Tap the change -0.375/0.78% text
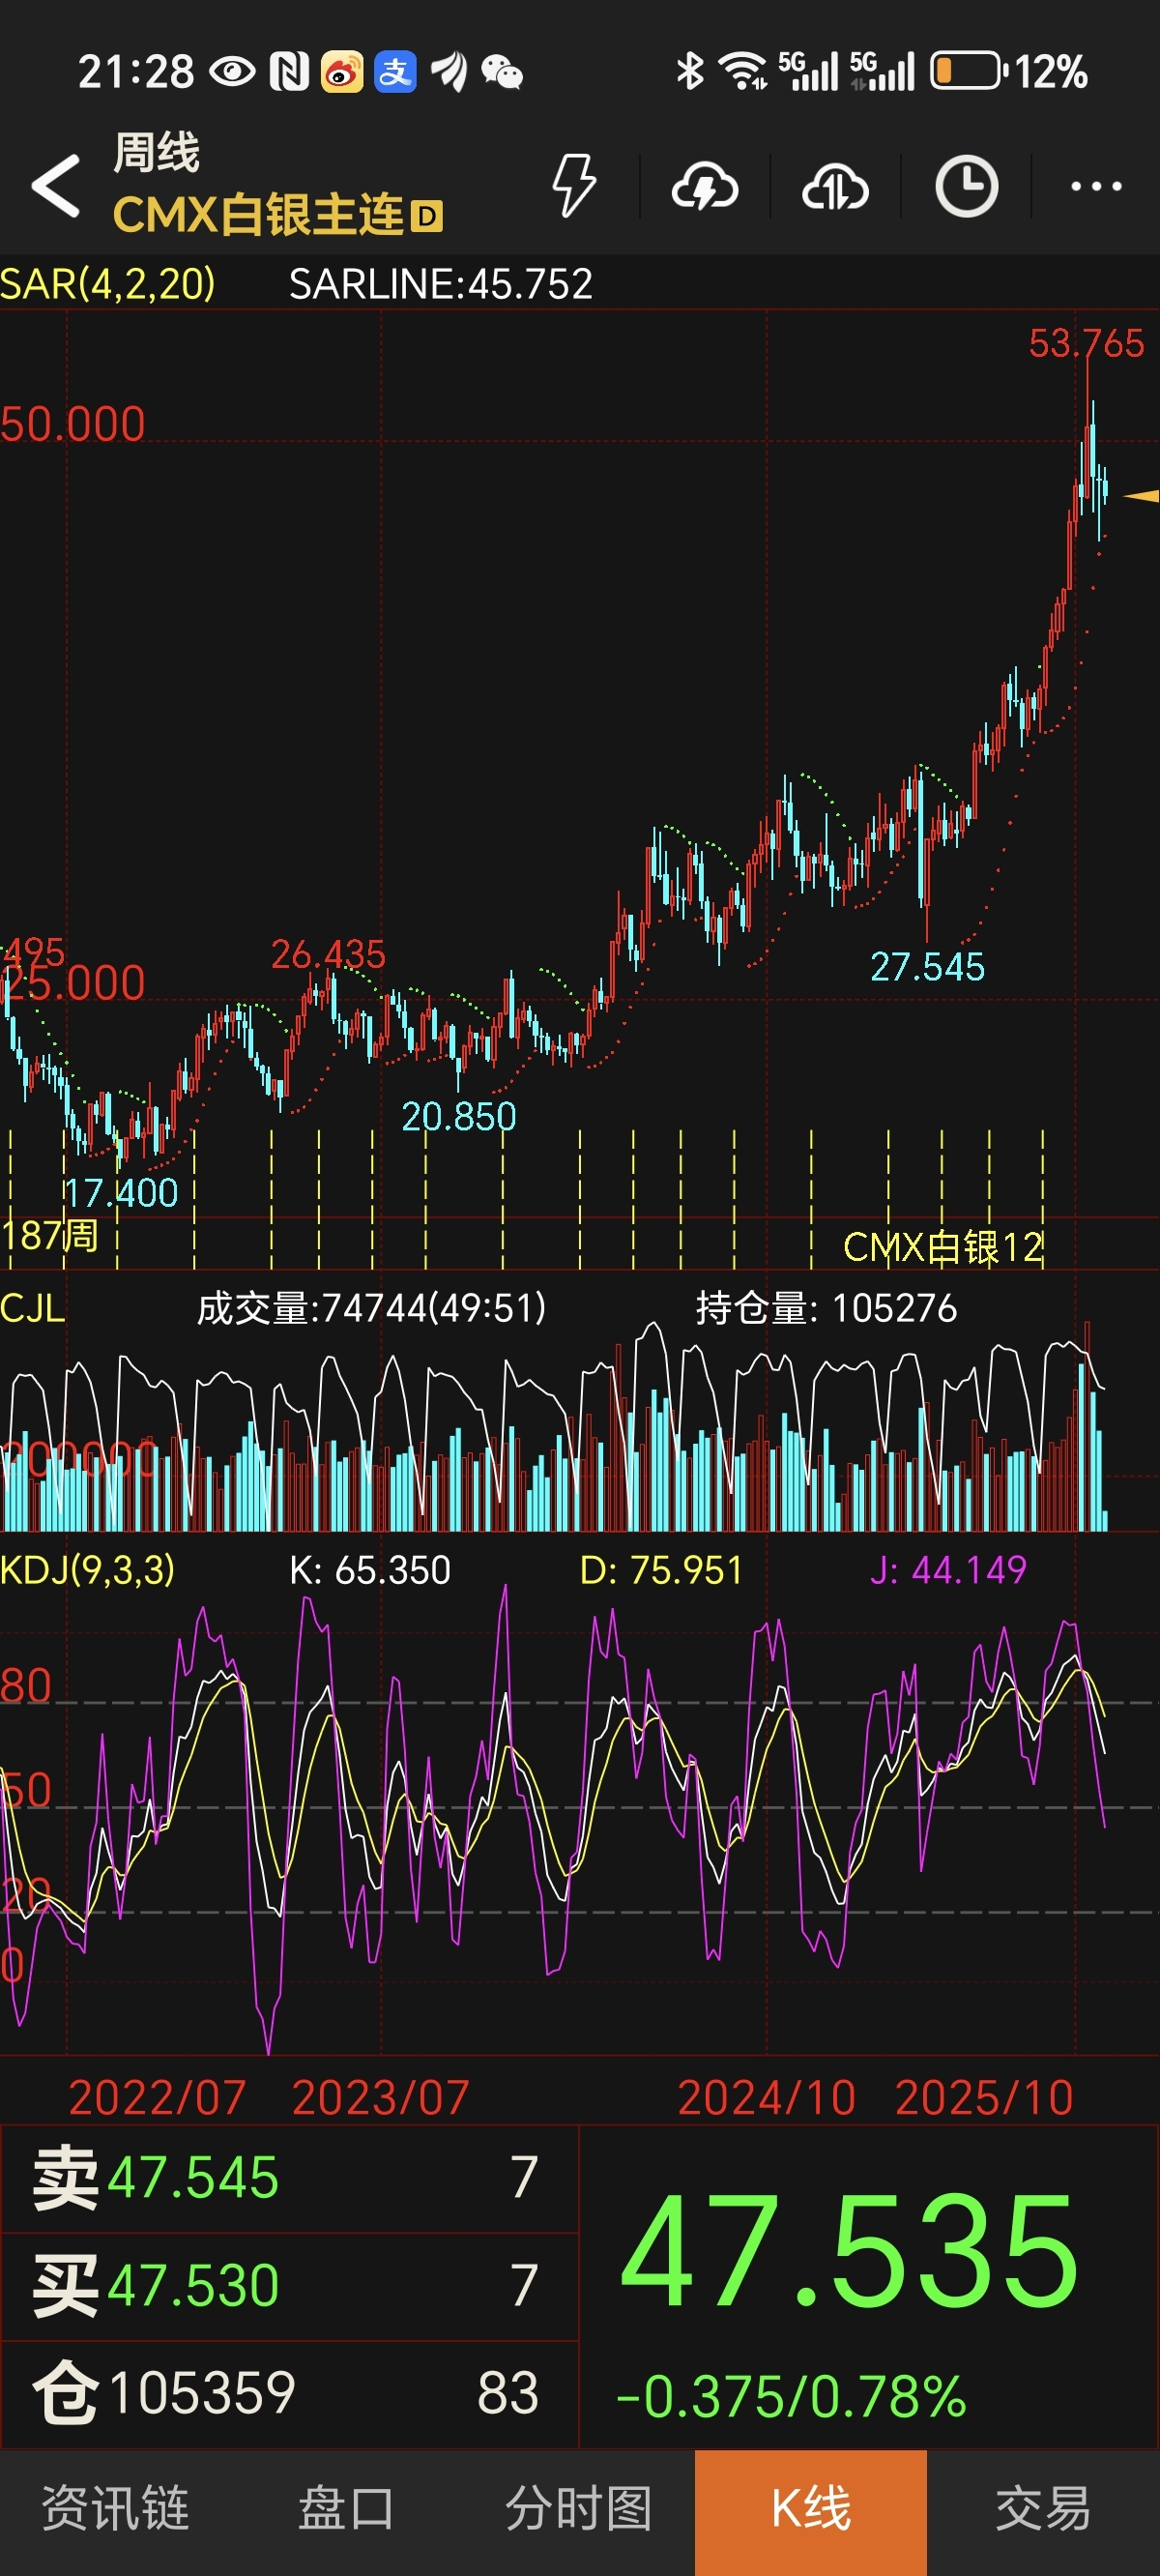 click(x=791, y=2398)
